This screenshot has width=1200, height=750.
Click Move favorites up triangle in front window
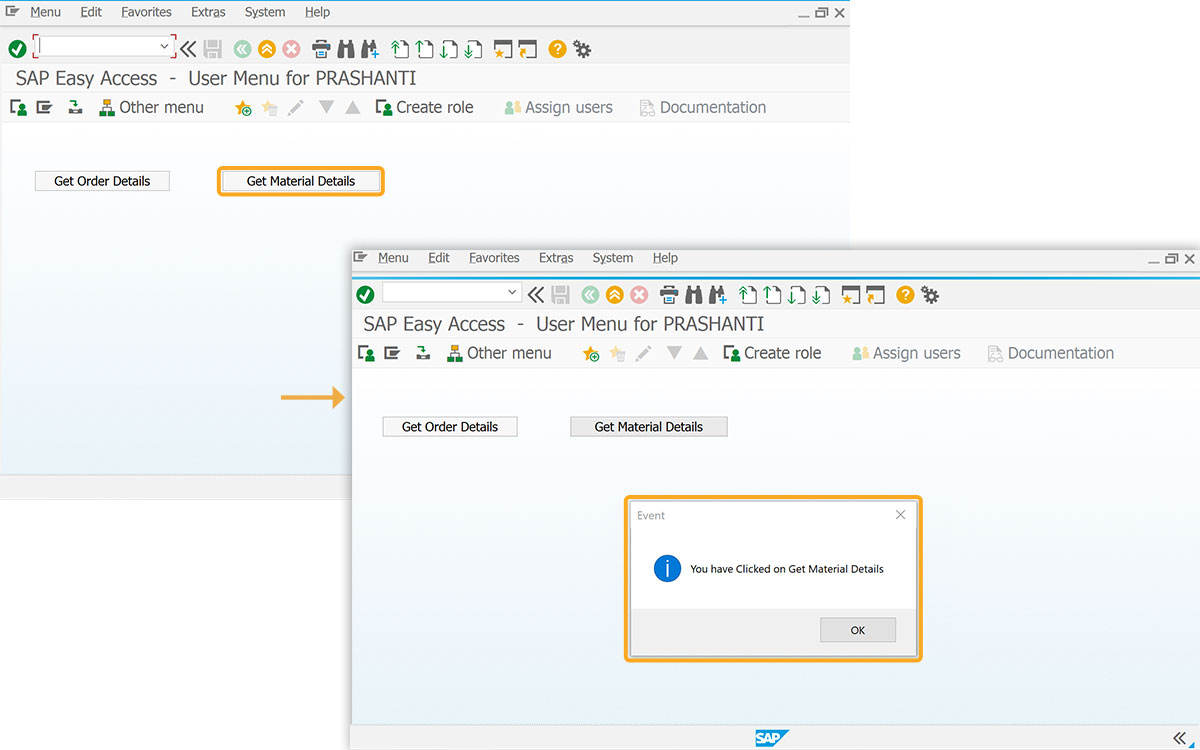tap(700, 353)
